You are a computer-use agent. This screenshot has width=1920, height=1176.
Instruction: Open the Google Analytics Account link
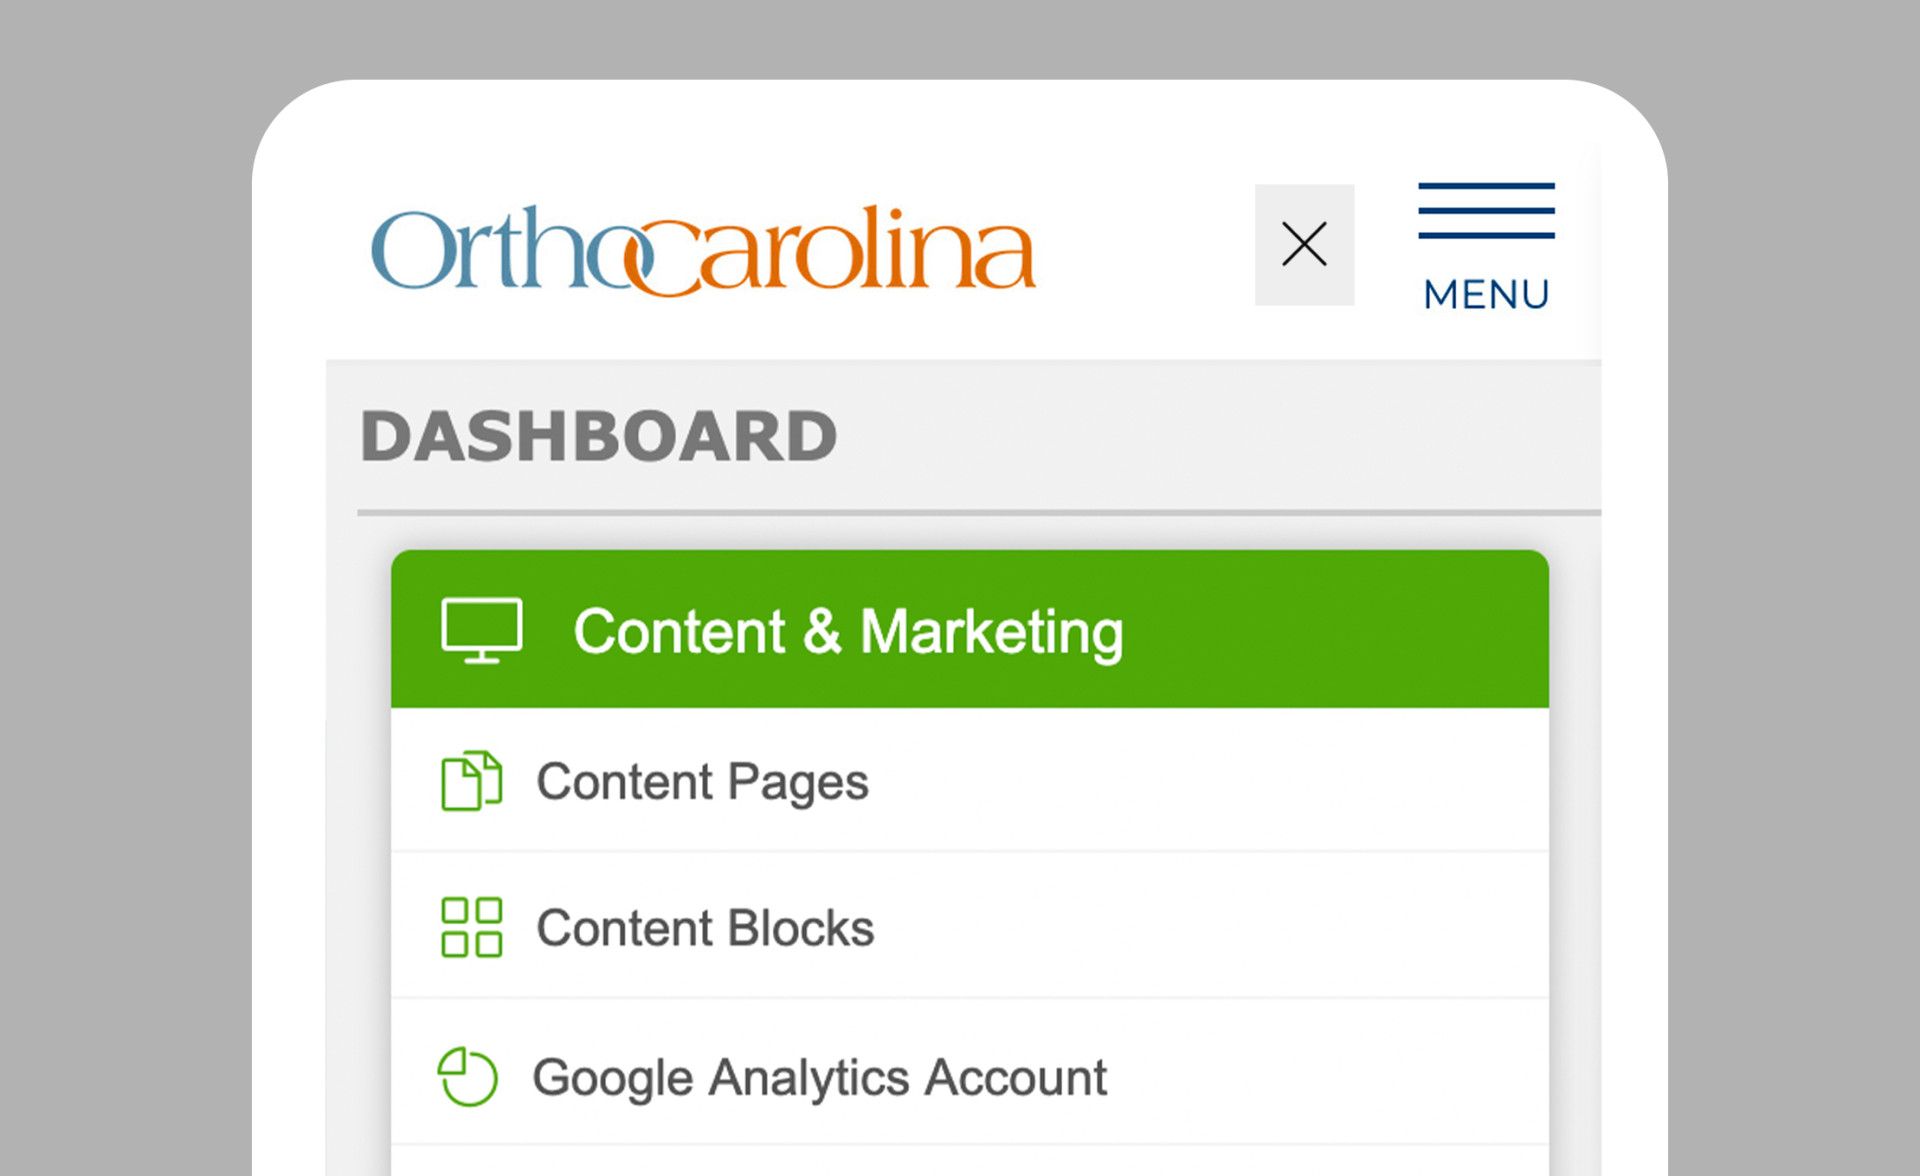819,1078
